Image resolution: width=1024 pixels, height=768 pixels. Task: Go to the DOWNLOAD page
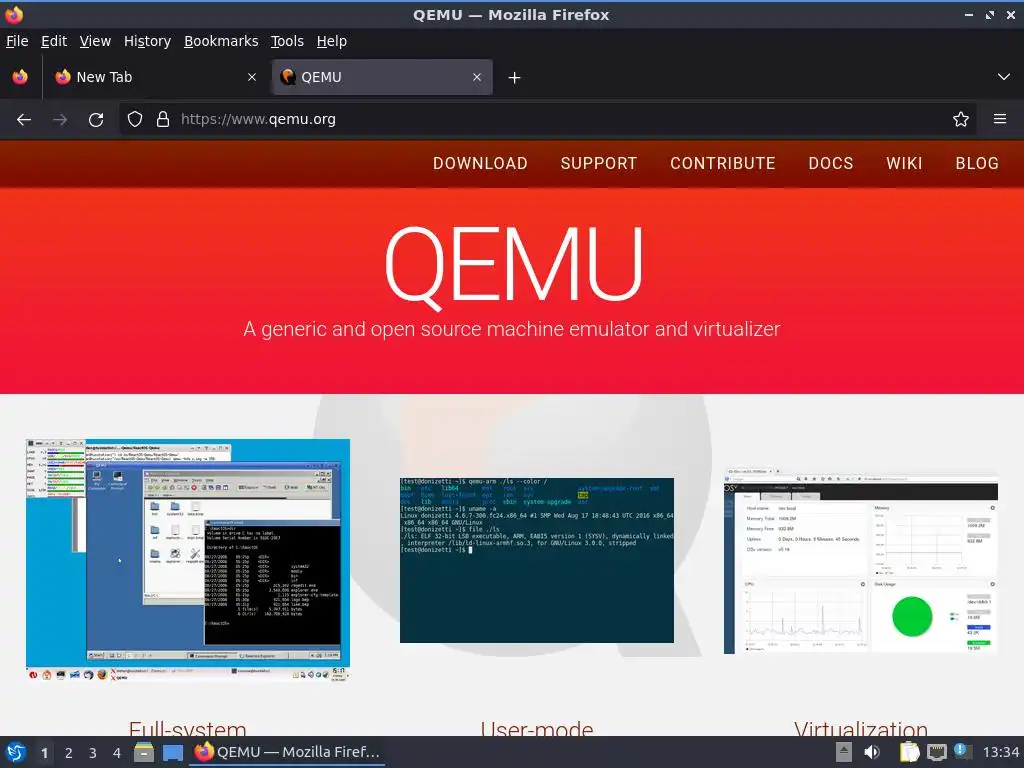click(x=480, y=163)
